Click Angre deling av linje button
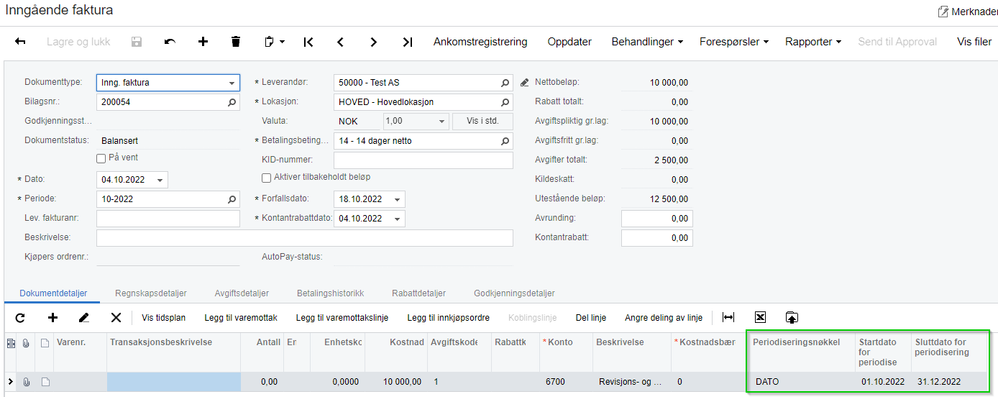This screenshot has width=998, height=397. tap(663, 317)
